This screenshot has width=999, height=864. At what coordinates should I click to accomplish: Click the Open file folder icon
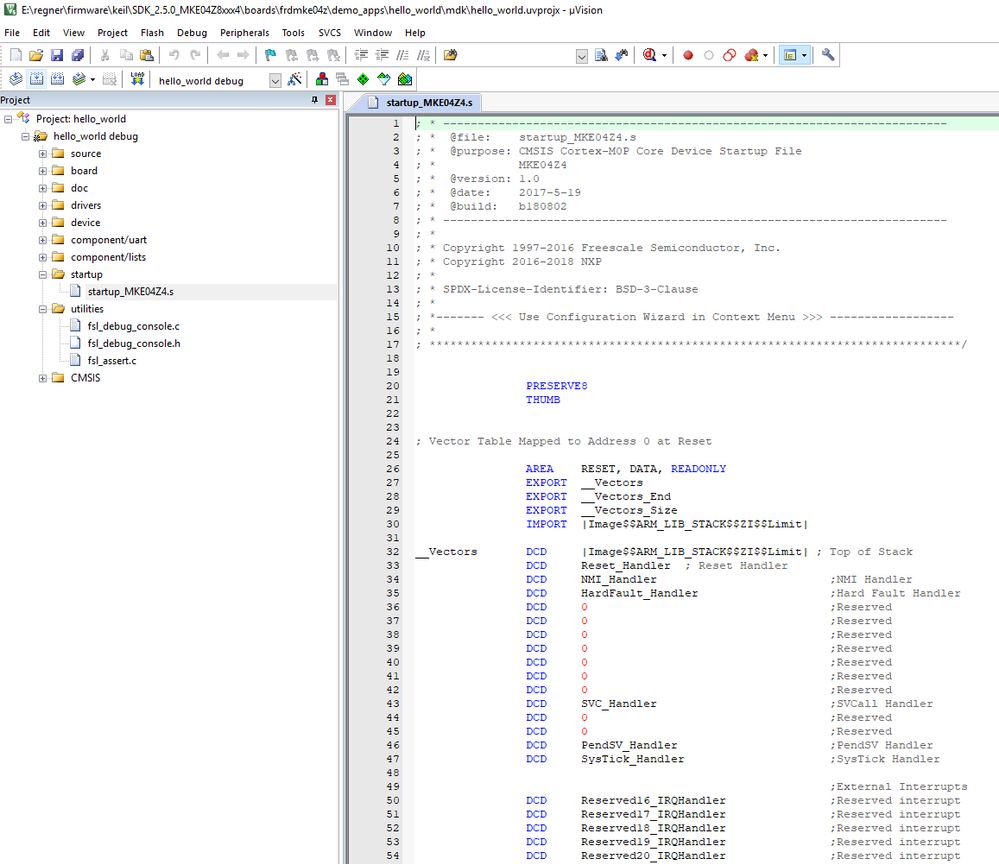pos(36,55)
